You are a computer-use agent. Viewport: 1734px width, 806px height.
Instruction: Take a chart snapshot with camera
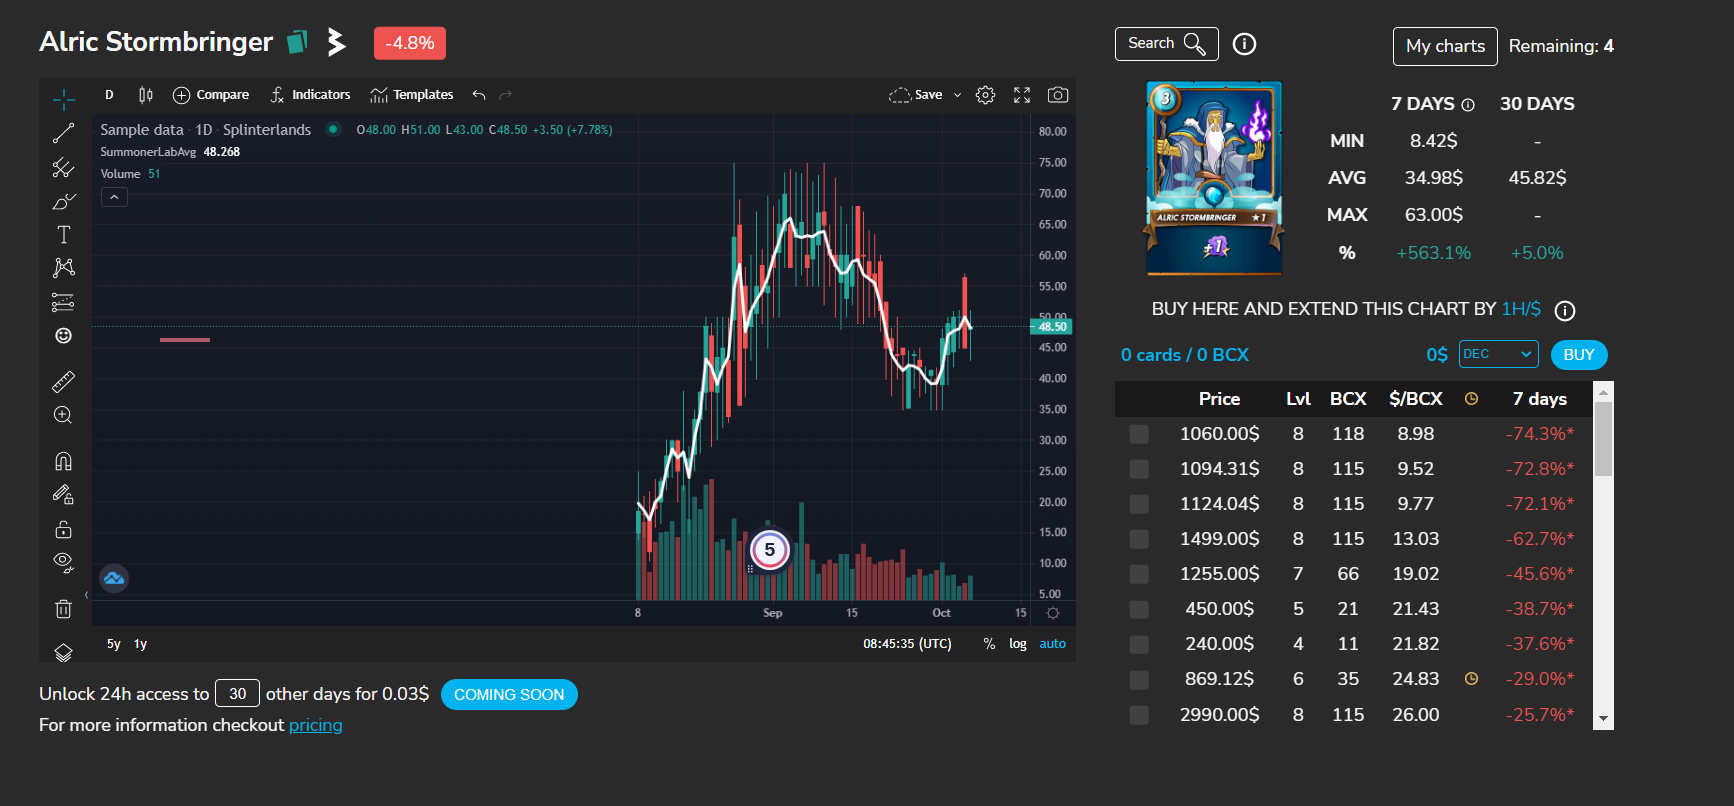coord(1058,95)
